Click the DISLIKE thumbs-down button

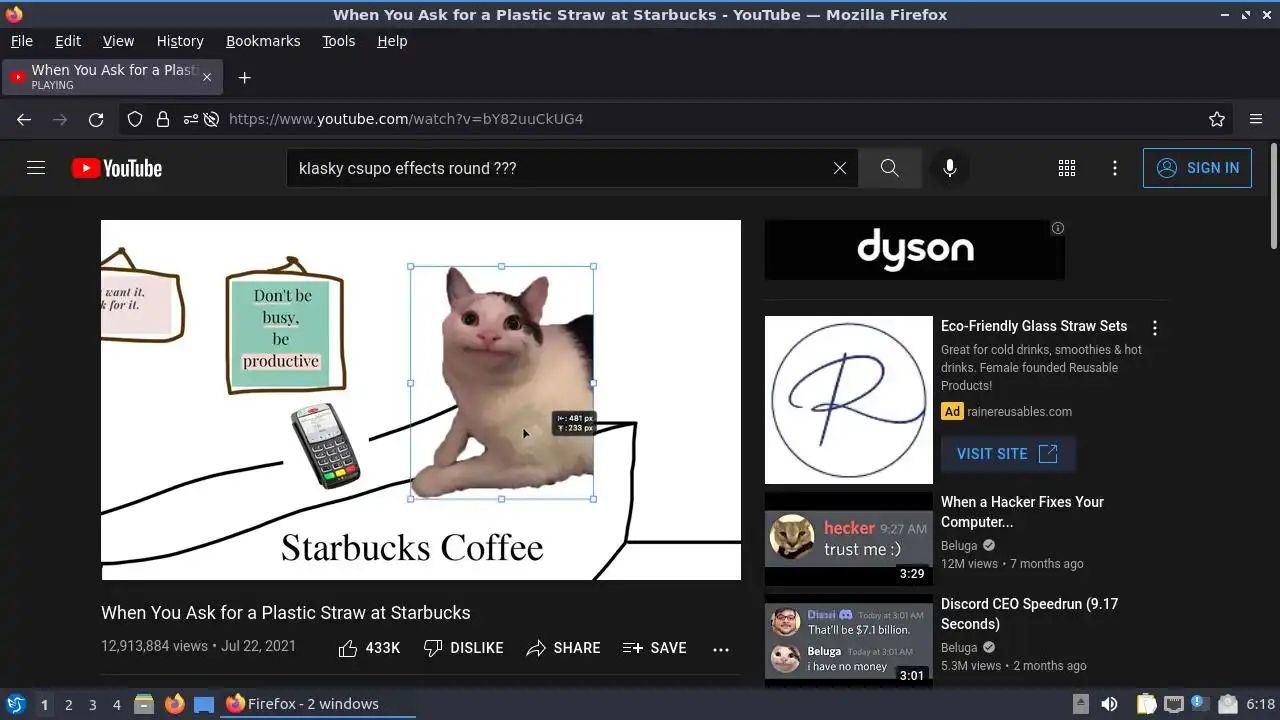point(463,648)
